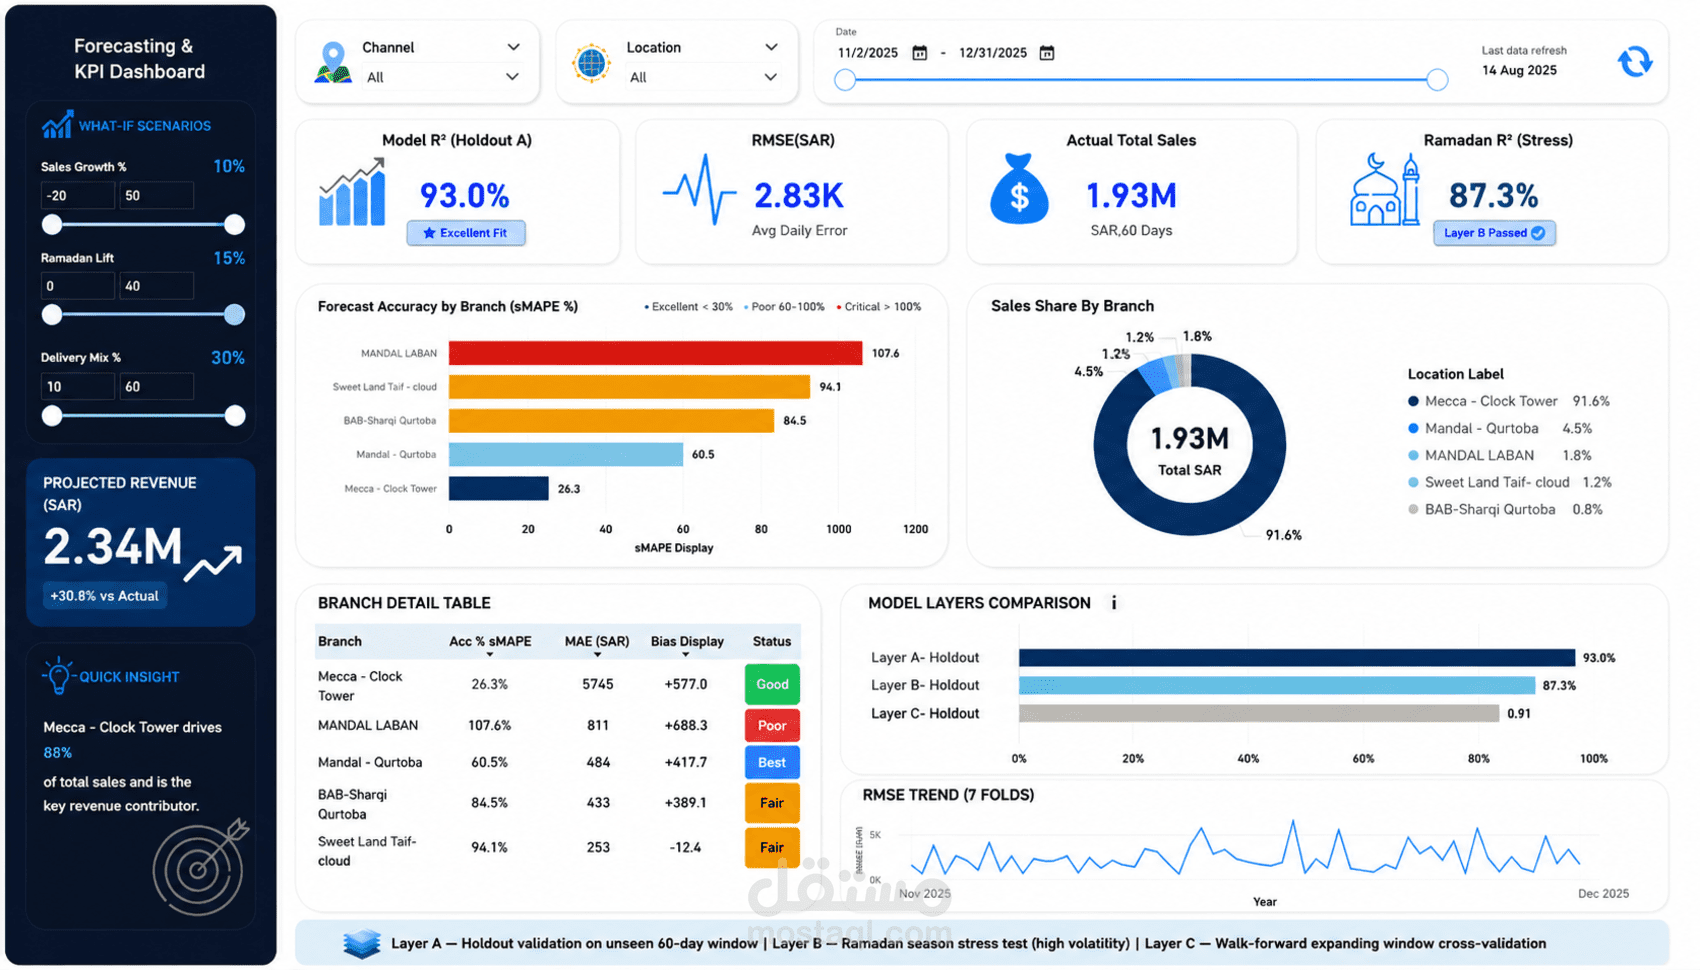Click the data refresh arrows icon
This screenshot has width=1700, height=970.
[x=1635, y=62]
